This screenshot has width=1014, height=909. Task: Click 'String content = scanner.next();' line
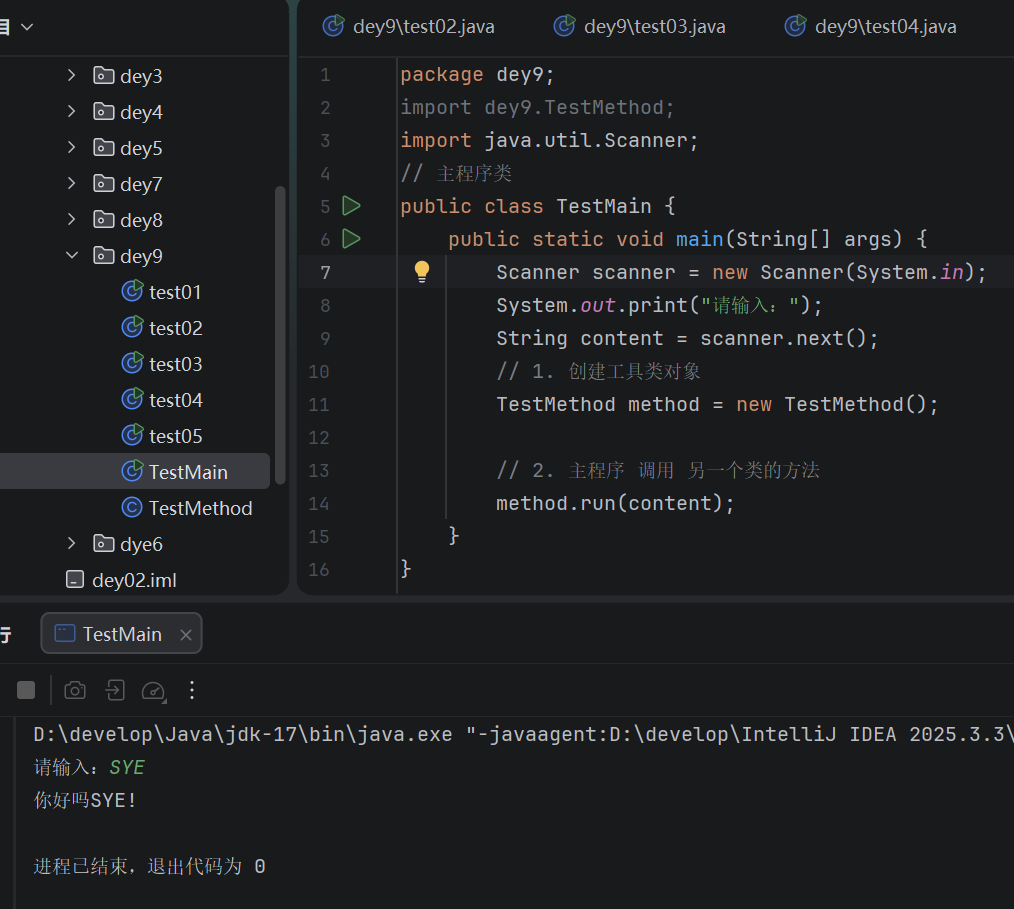(x=687, y=338)
